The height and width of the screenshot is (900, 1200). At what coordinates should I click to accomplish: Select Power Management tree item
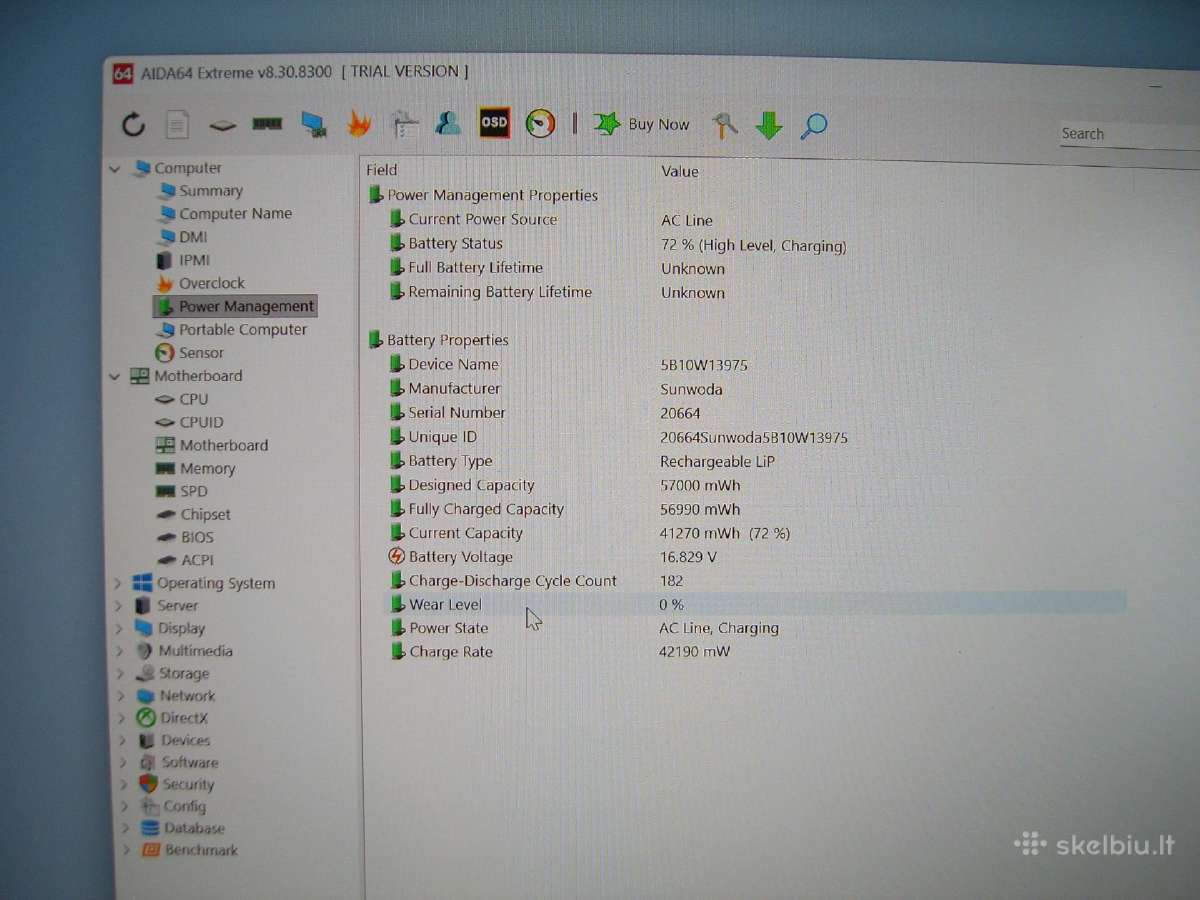236,306
